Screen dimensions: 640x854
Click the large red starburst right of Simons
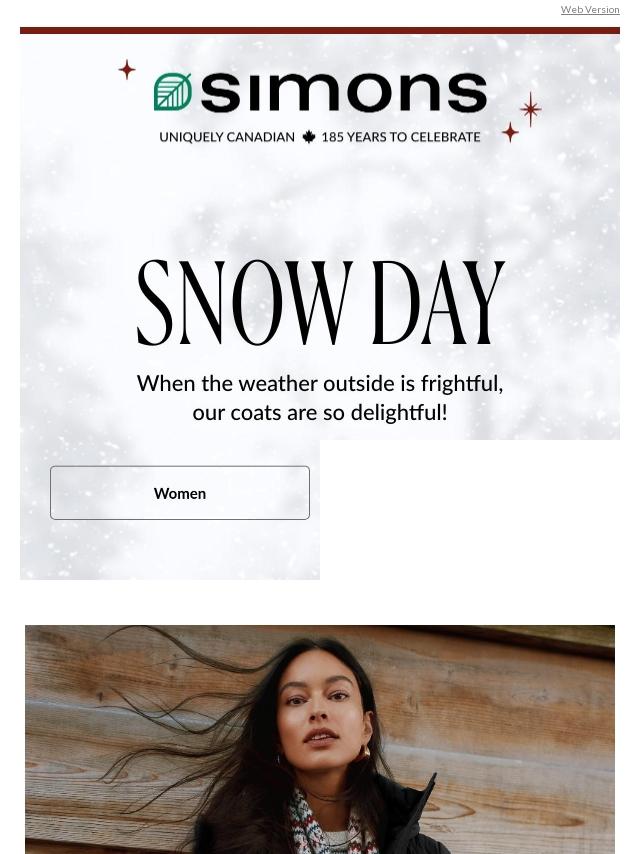531,109
